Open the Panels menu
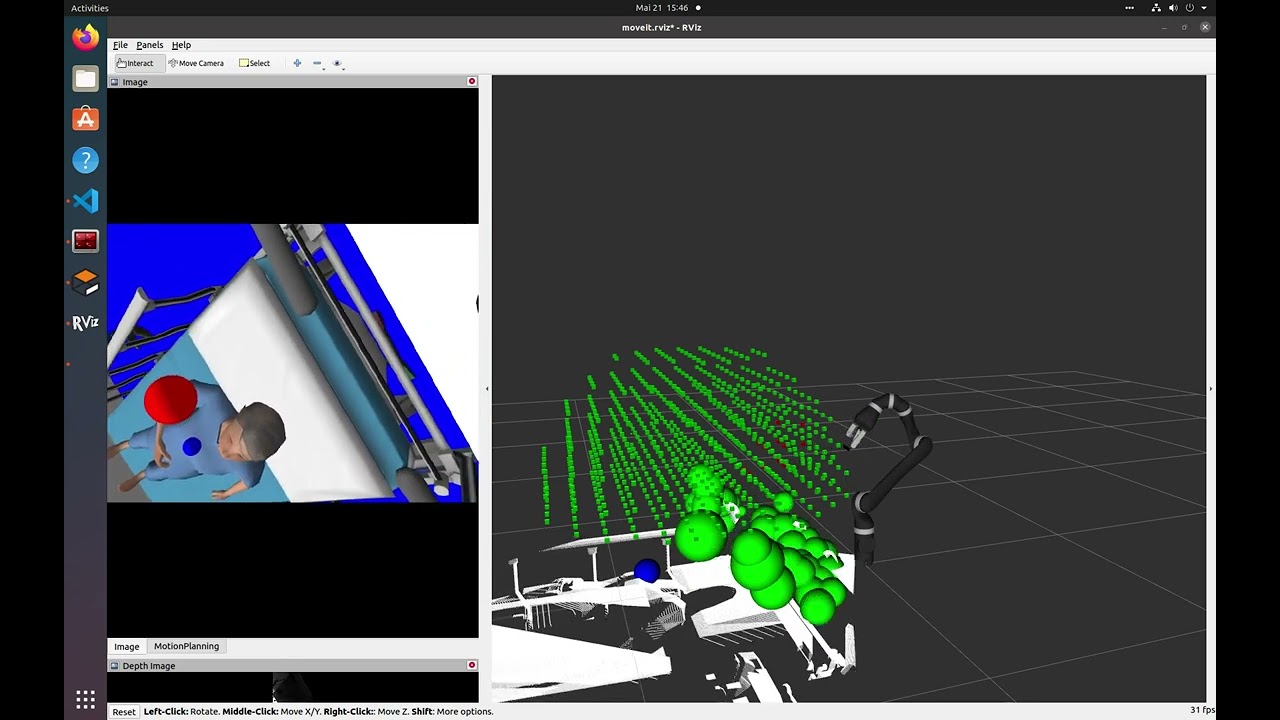Viewport: 1280px width, 720px height. click(150, 45)
